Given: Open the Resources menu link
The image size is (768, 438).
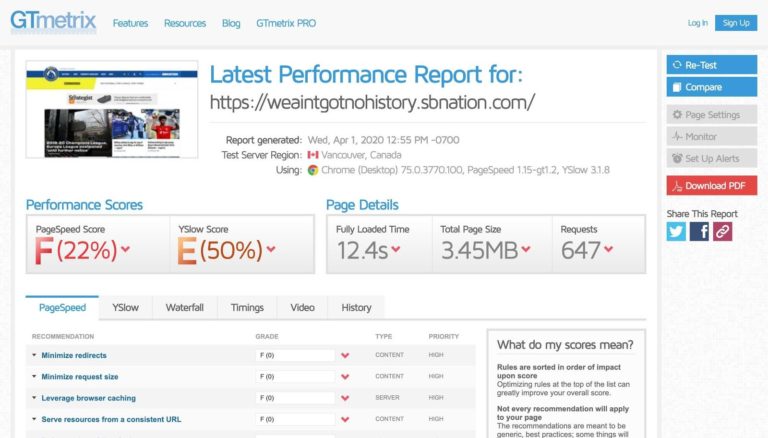Looking at the screenshot, I should point(185,23).
